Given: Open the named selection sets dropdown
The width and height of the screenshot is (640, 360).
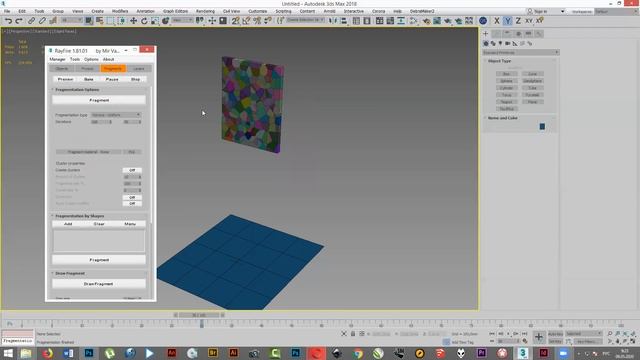Looking at the screenshot, I should coord(305,20).
